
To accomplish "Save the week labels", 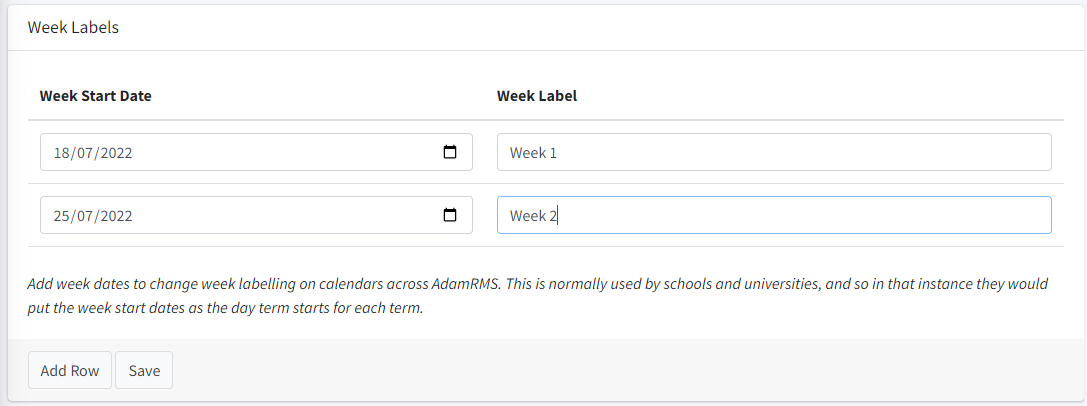I will coord(144,370).
